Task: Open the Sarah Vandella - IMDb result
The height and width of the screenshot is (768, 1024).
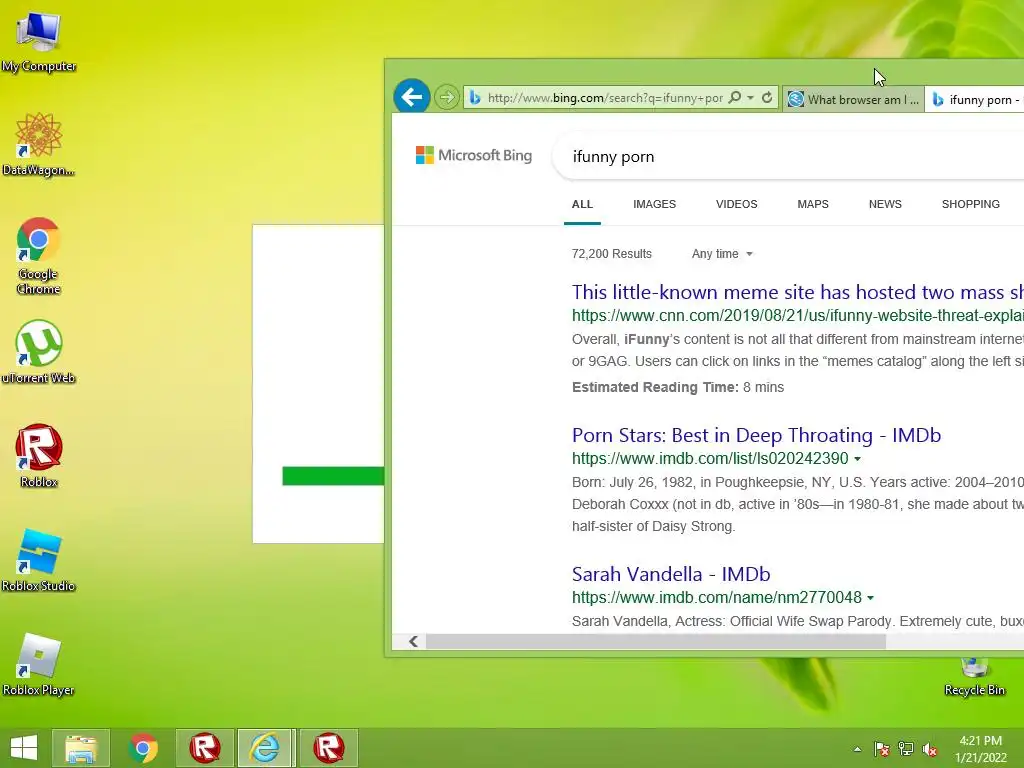Action: point(671,574)
